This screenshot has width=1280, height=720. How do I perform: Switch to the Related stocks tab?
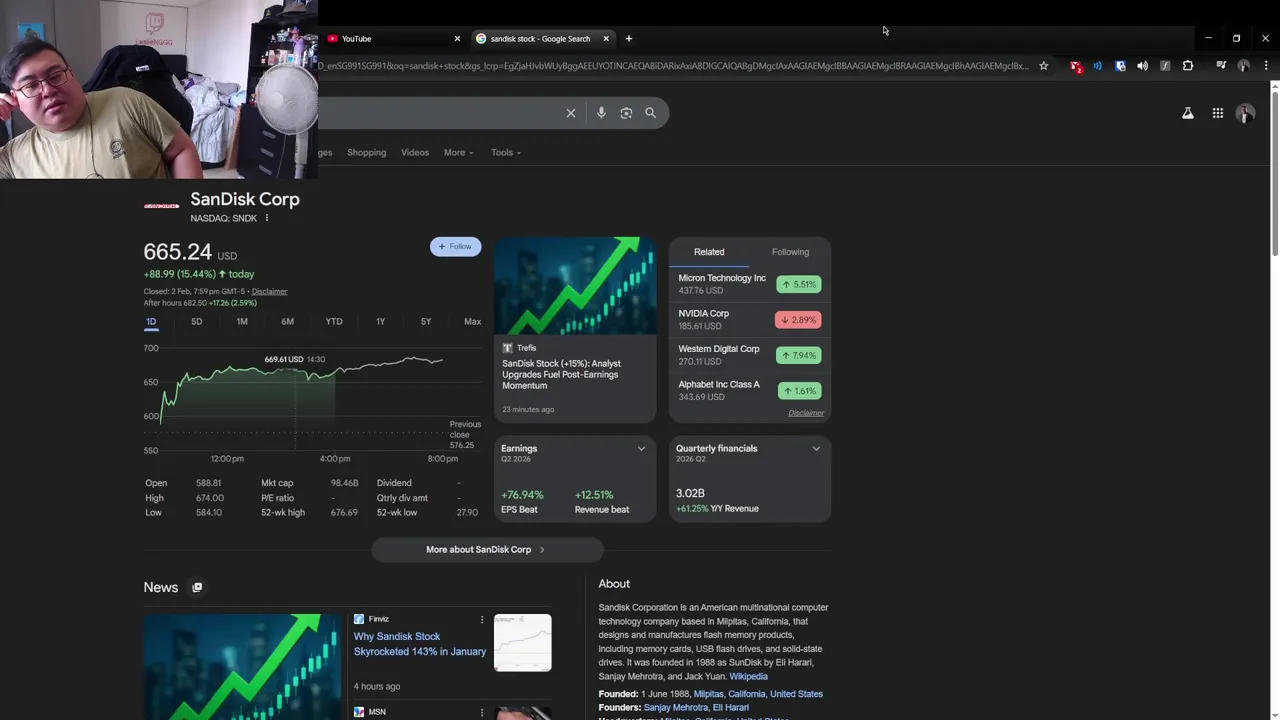709,252
